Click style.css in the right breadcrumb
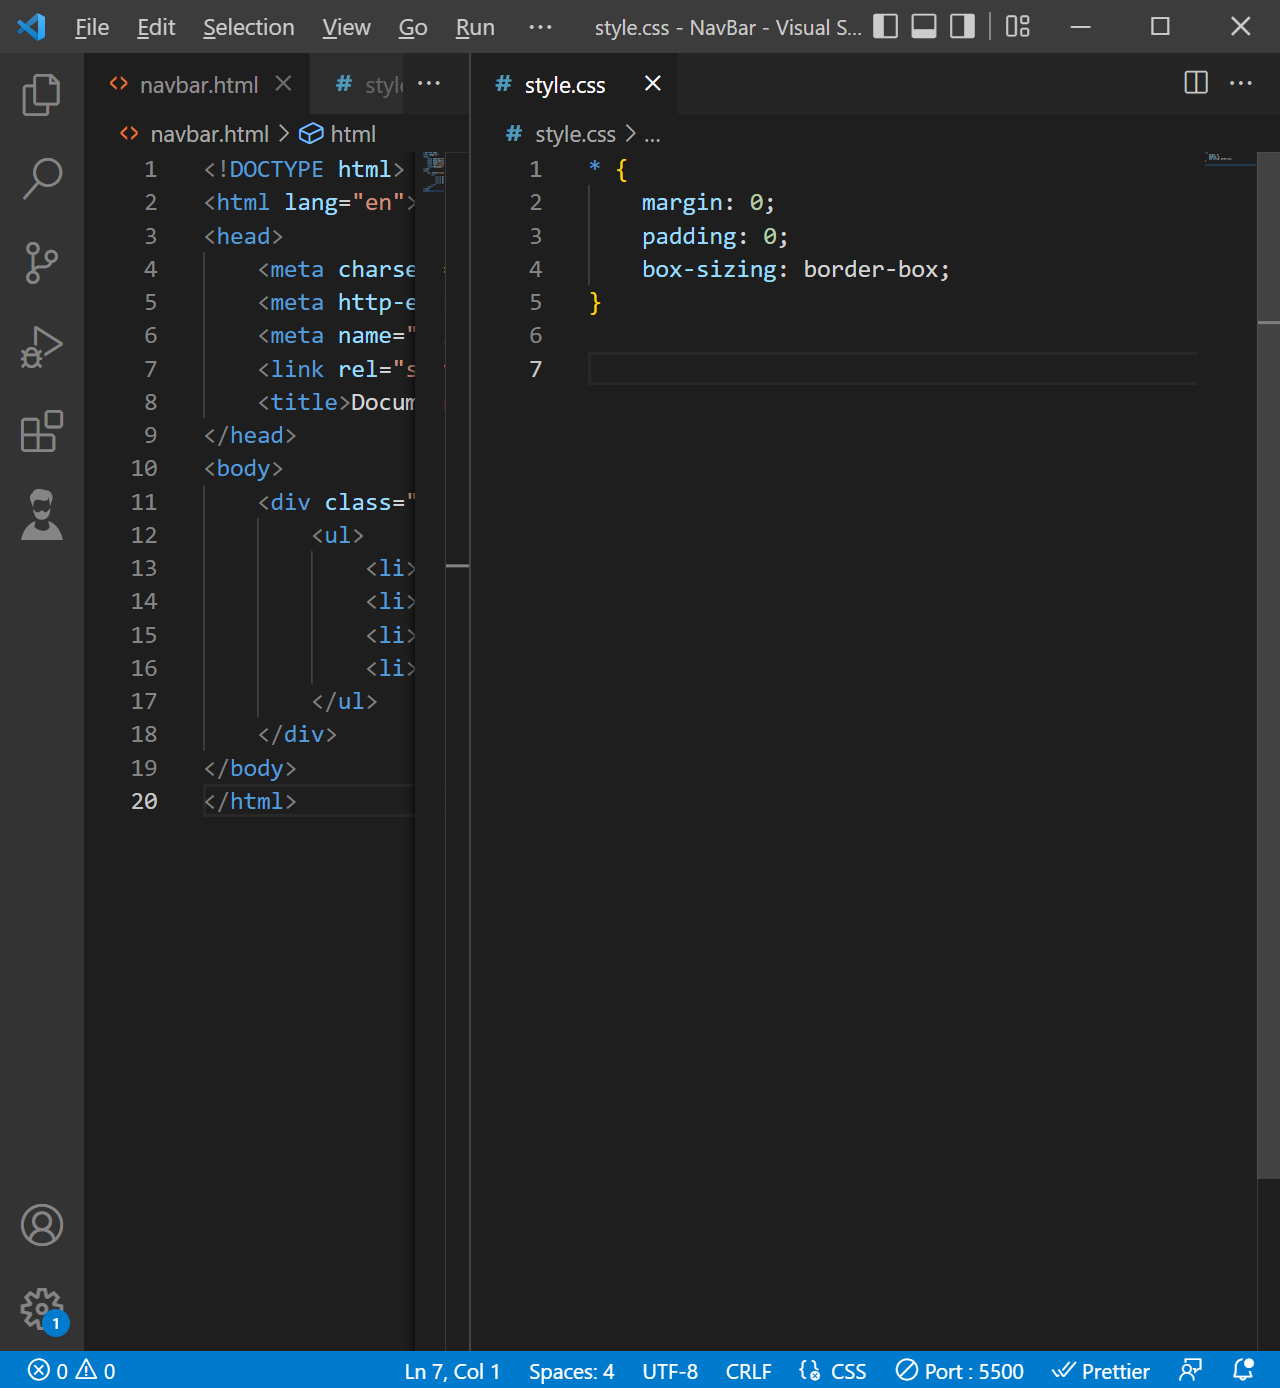The height and width of the screenshot is (1388, 1280). (575, 134)
